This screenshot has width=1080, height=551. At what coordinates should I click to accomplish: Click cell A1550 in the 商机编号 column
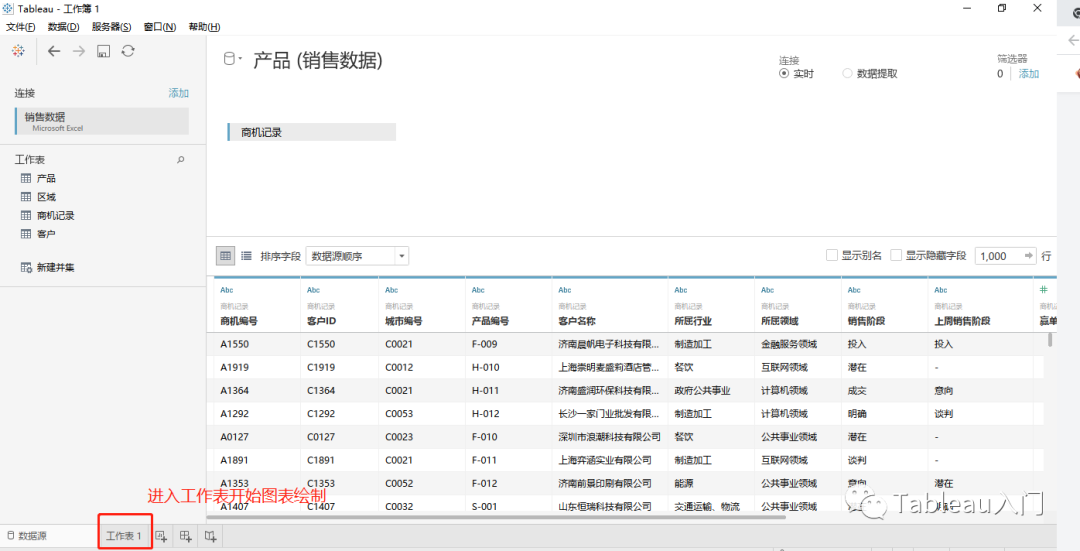235,344
